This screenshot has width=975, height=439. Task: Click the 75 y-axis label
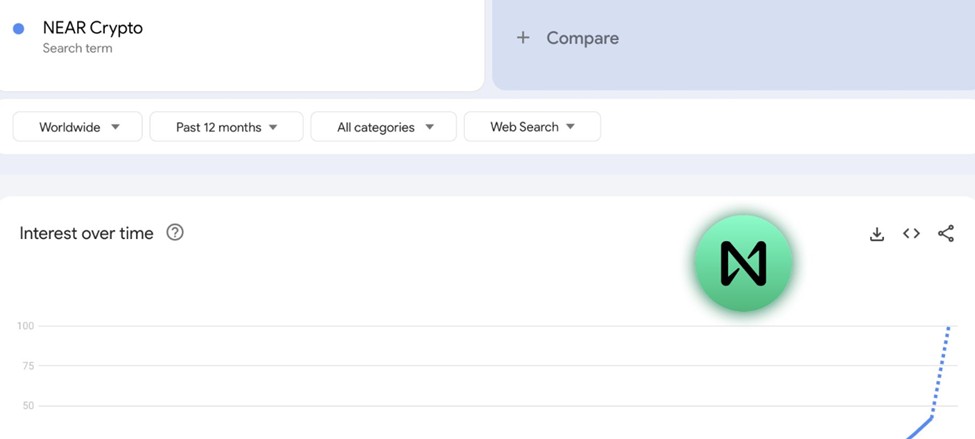28,366
